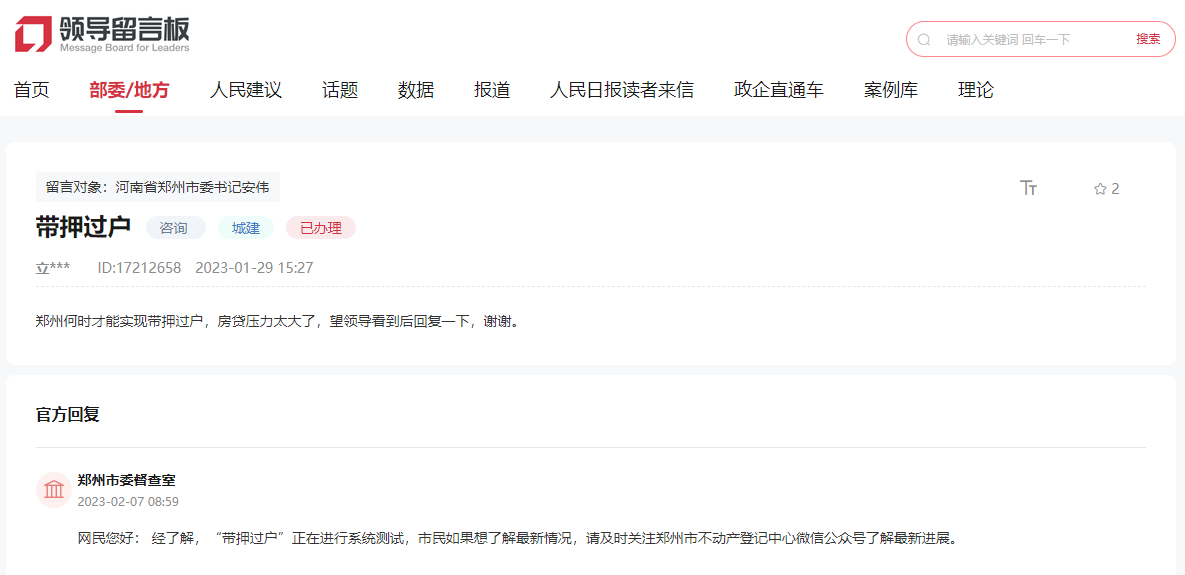Open the 报道 navigation item
This screenshot has height=575, width=1185.
tap(492, 90)
